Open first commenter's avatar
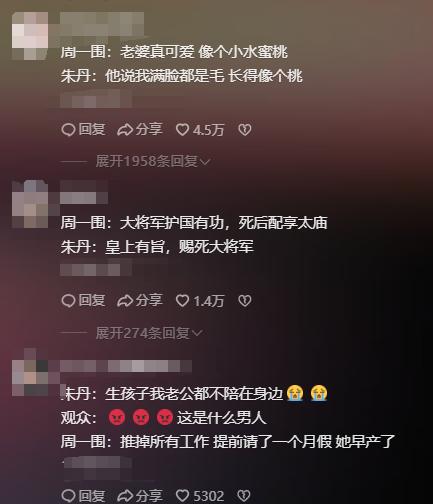This screenshot has width=433, height=504. pos(30,36)
